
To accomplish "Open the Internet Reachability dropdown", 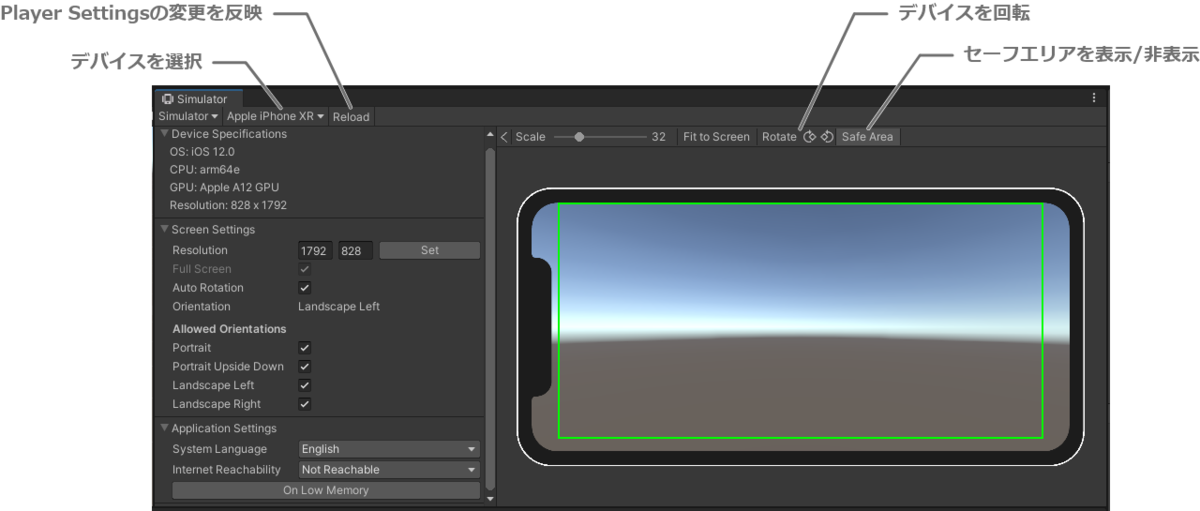I will [389, 469].
